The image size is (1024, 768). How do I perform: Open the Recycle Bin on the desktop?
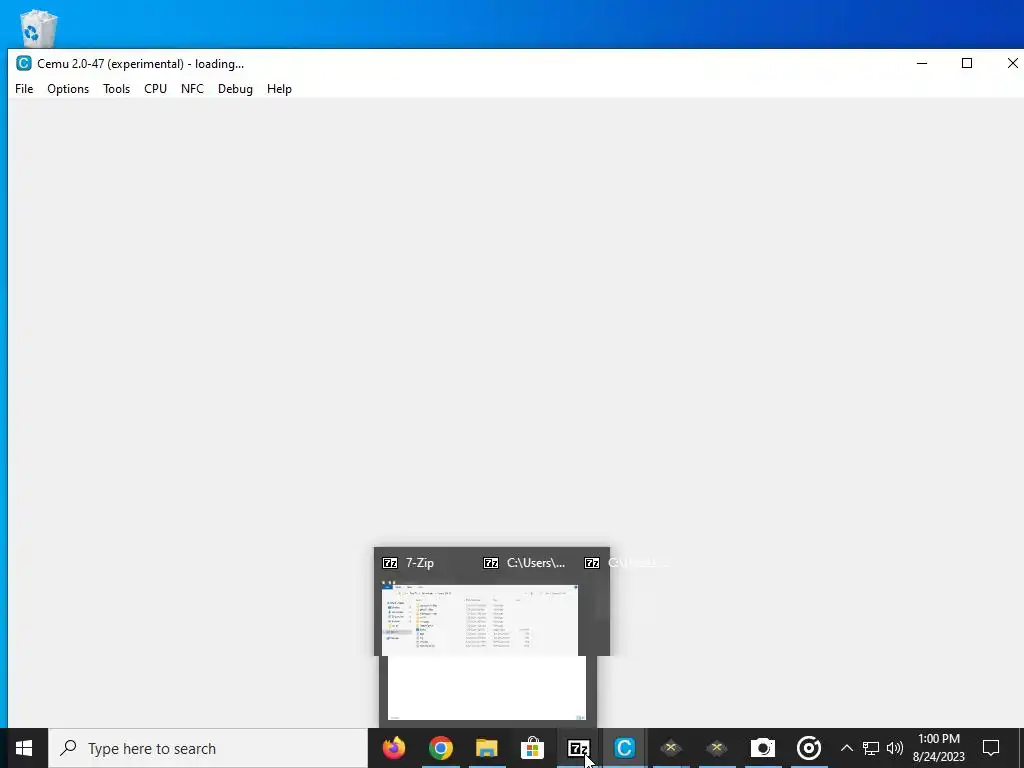coord(39,28)
